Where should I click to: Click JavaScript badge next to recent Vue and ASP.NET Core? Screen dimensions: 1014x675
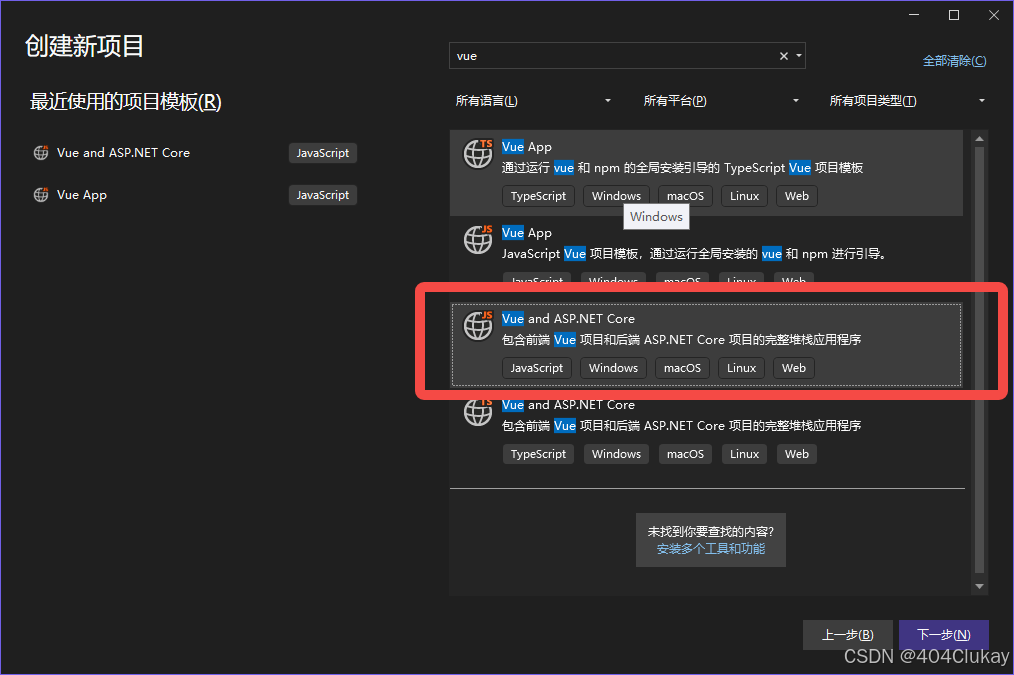323,153
